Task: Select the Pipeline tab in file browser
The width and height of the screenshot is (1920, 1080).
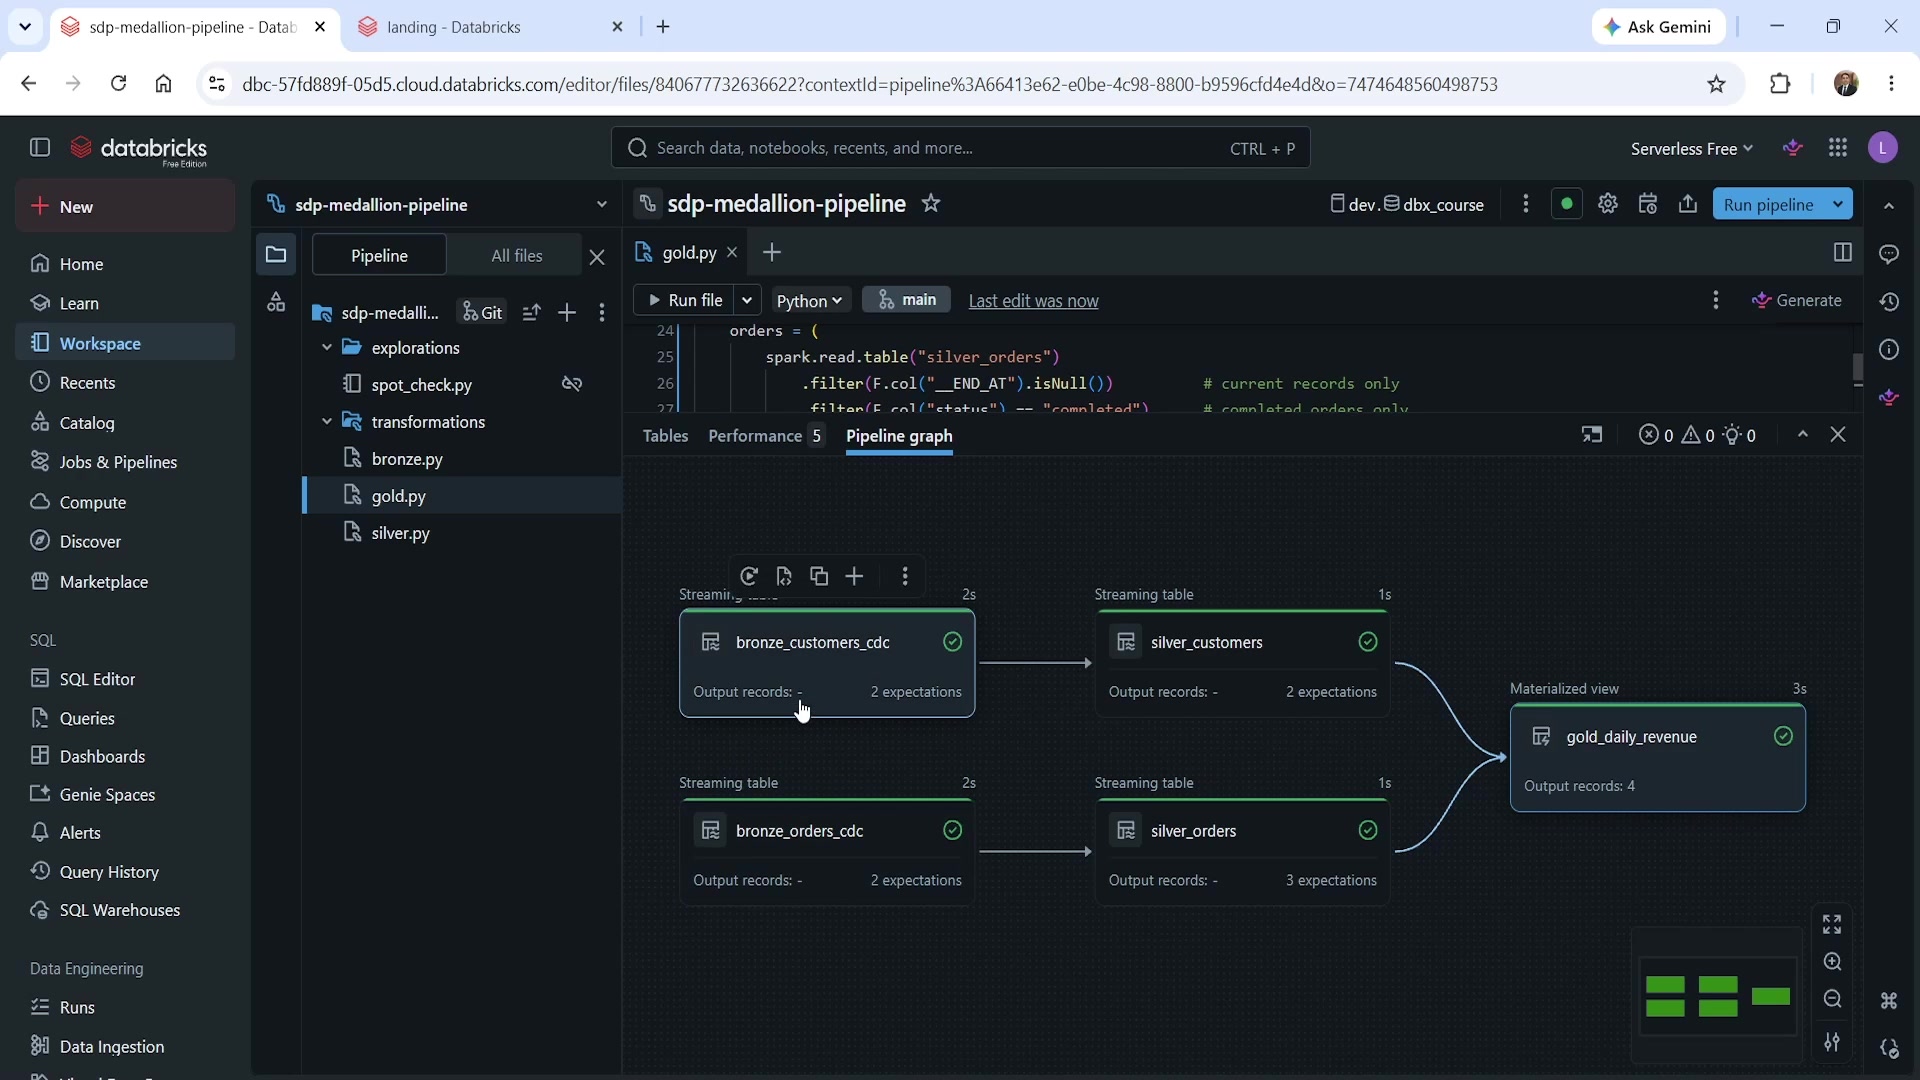Action: click(379, 255)
